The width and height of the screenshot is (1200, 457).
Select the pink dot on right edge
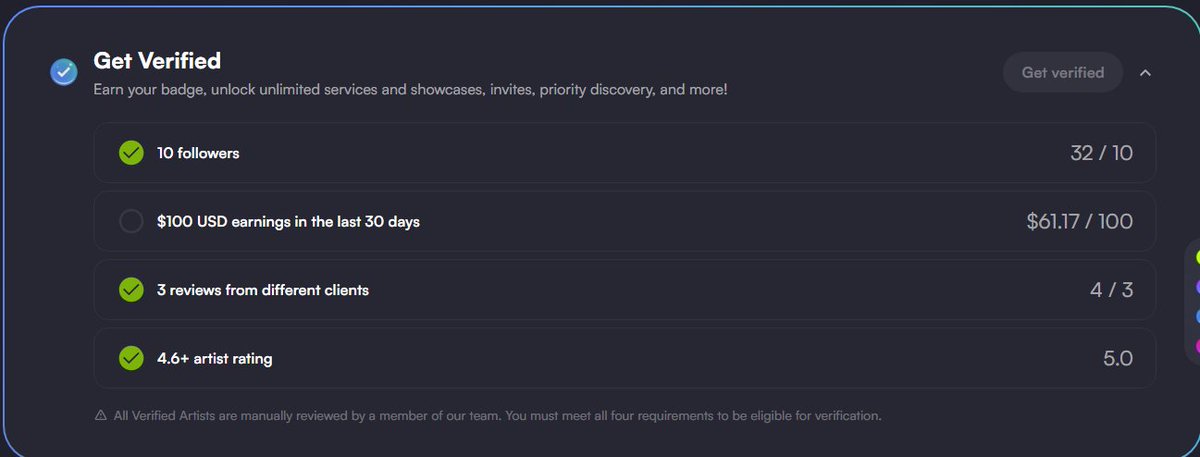click(x=1197, y=346)
